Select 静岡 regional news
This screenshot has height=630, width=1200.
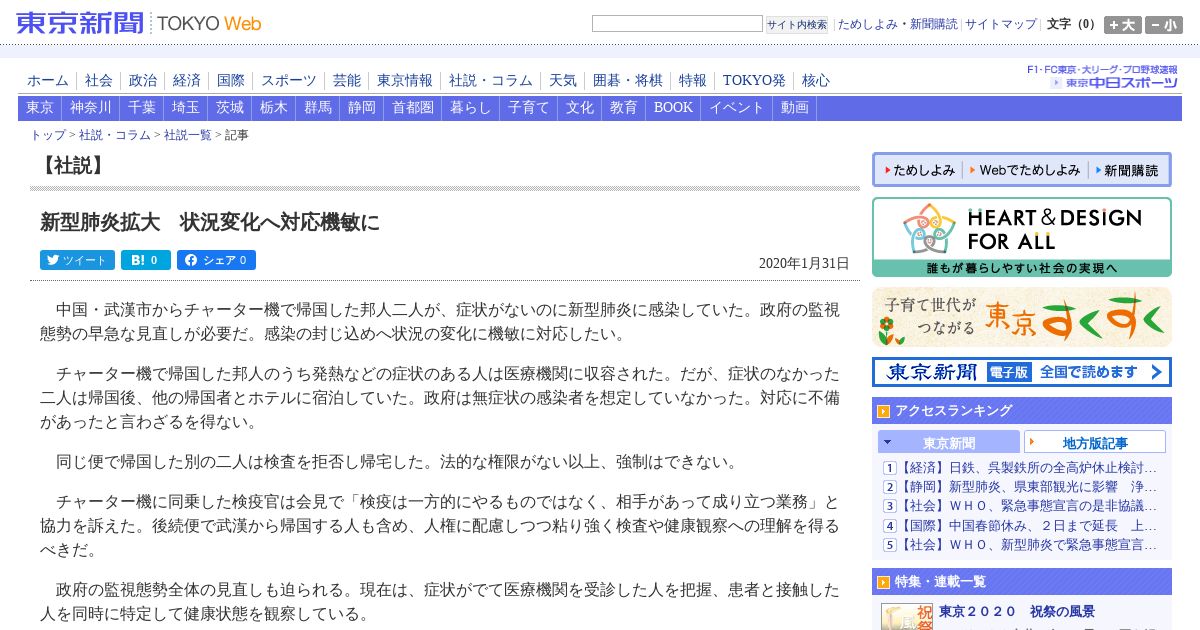tap(362, 108)
